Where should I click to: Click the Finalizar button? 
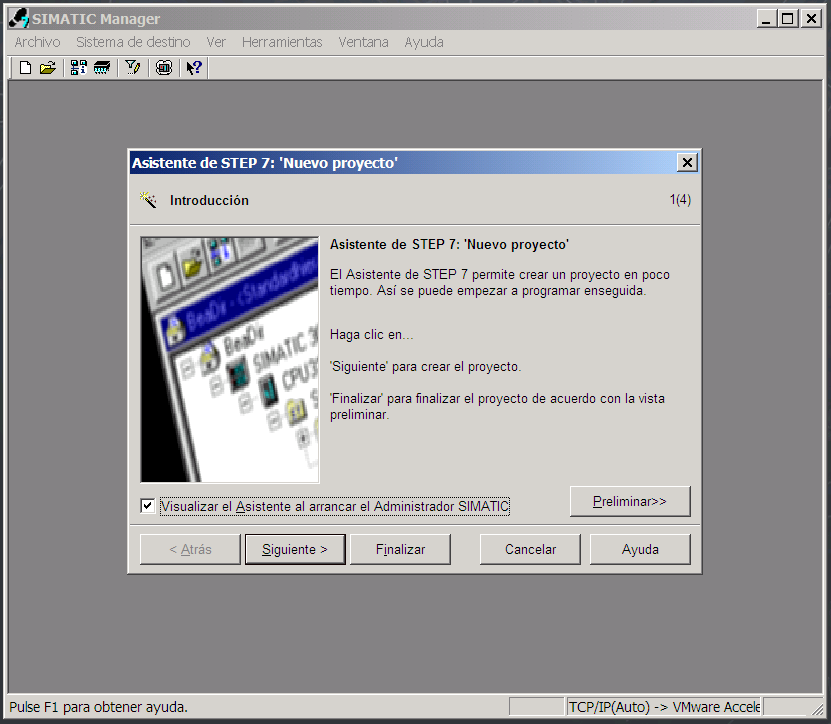coord(400,550)
